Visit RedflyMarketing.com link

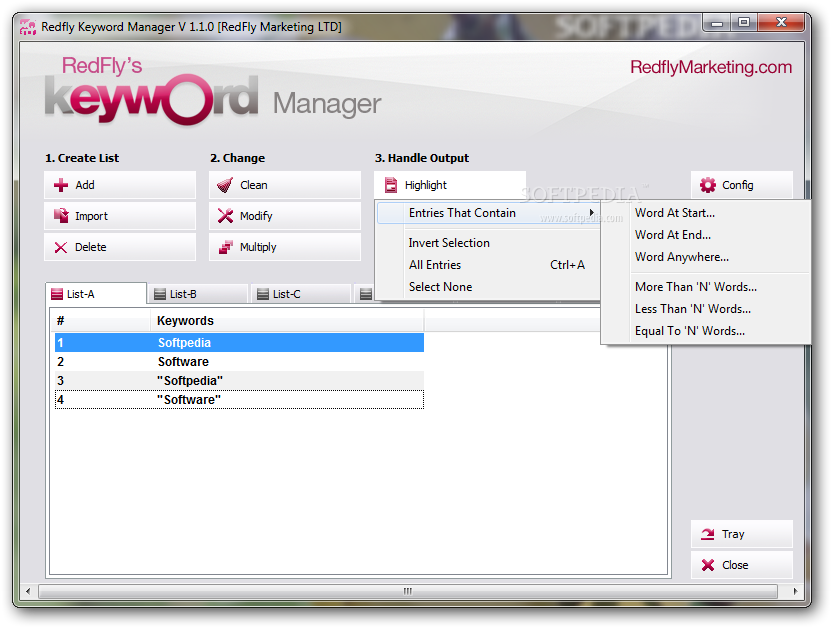click(x=711, y=67)
